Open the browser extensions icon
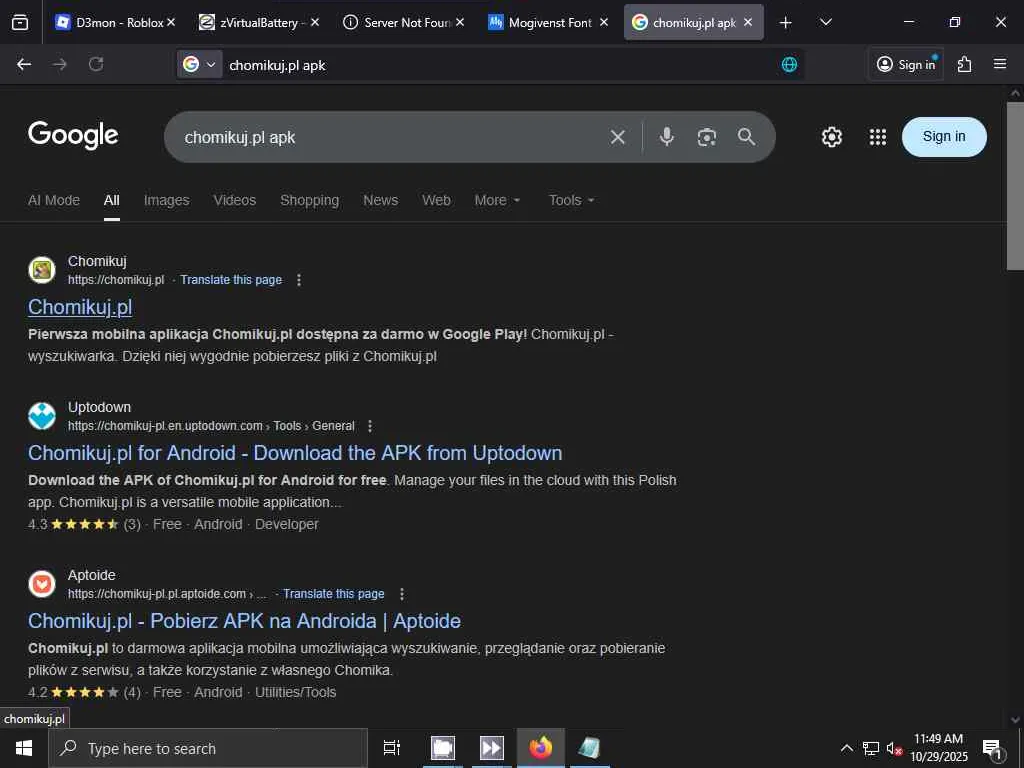 [x=964, y=64]
